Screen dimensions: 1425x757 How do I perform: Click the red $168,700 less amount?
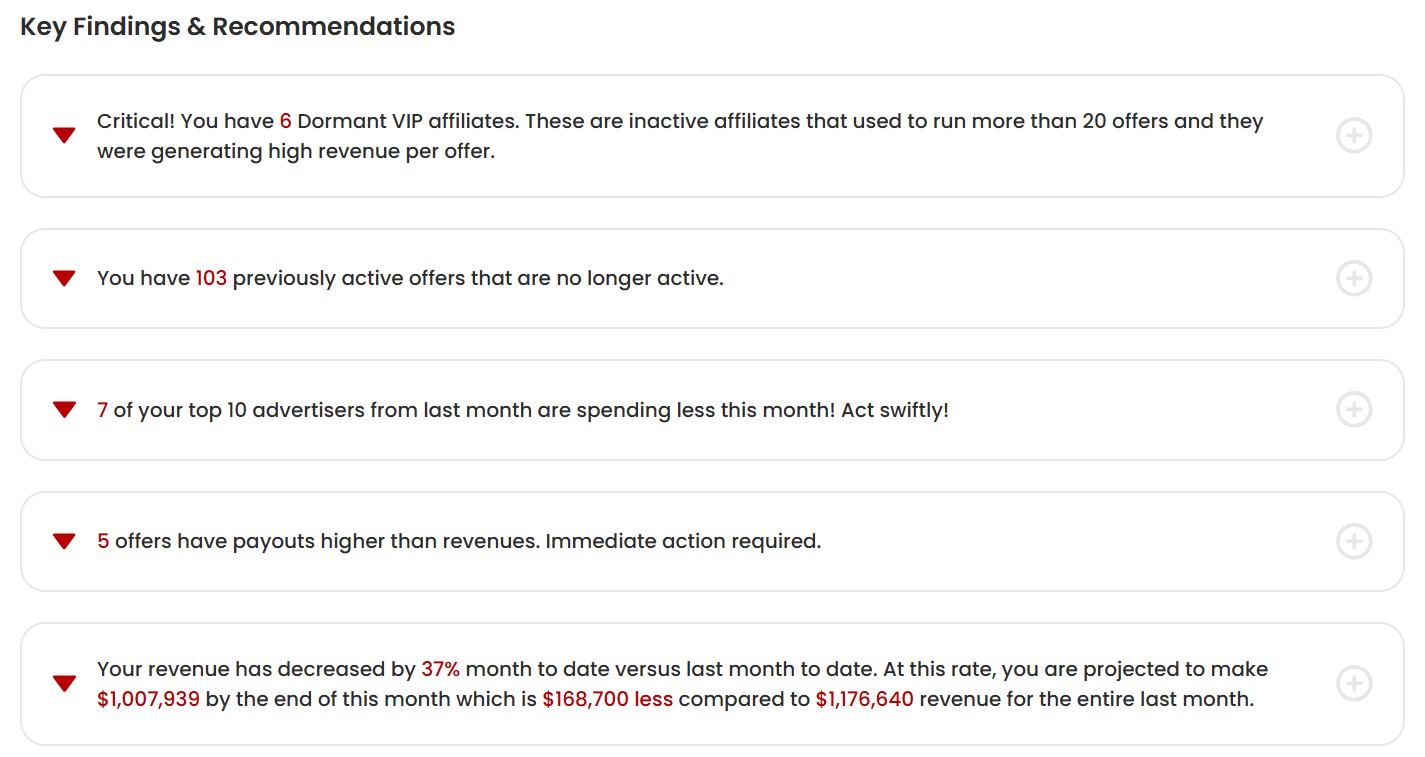pyautogui.click(x=607, y=698)
